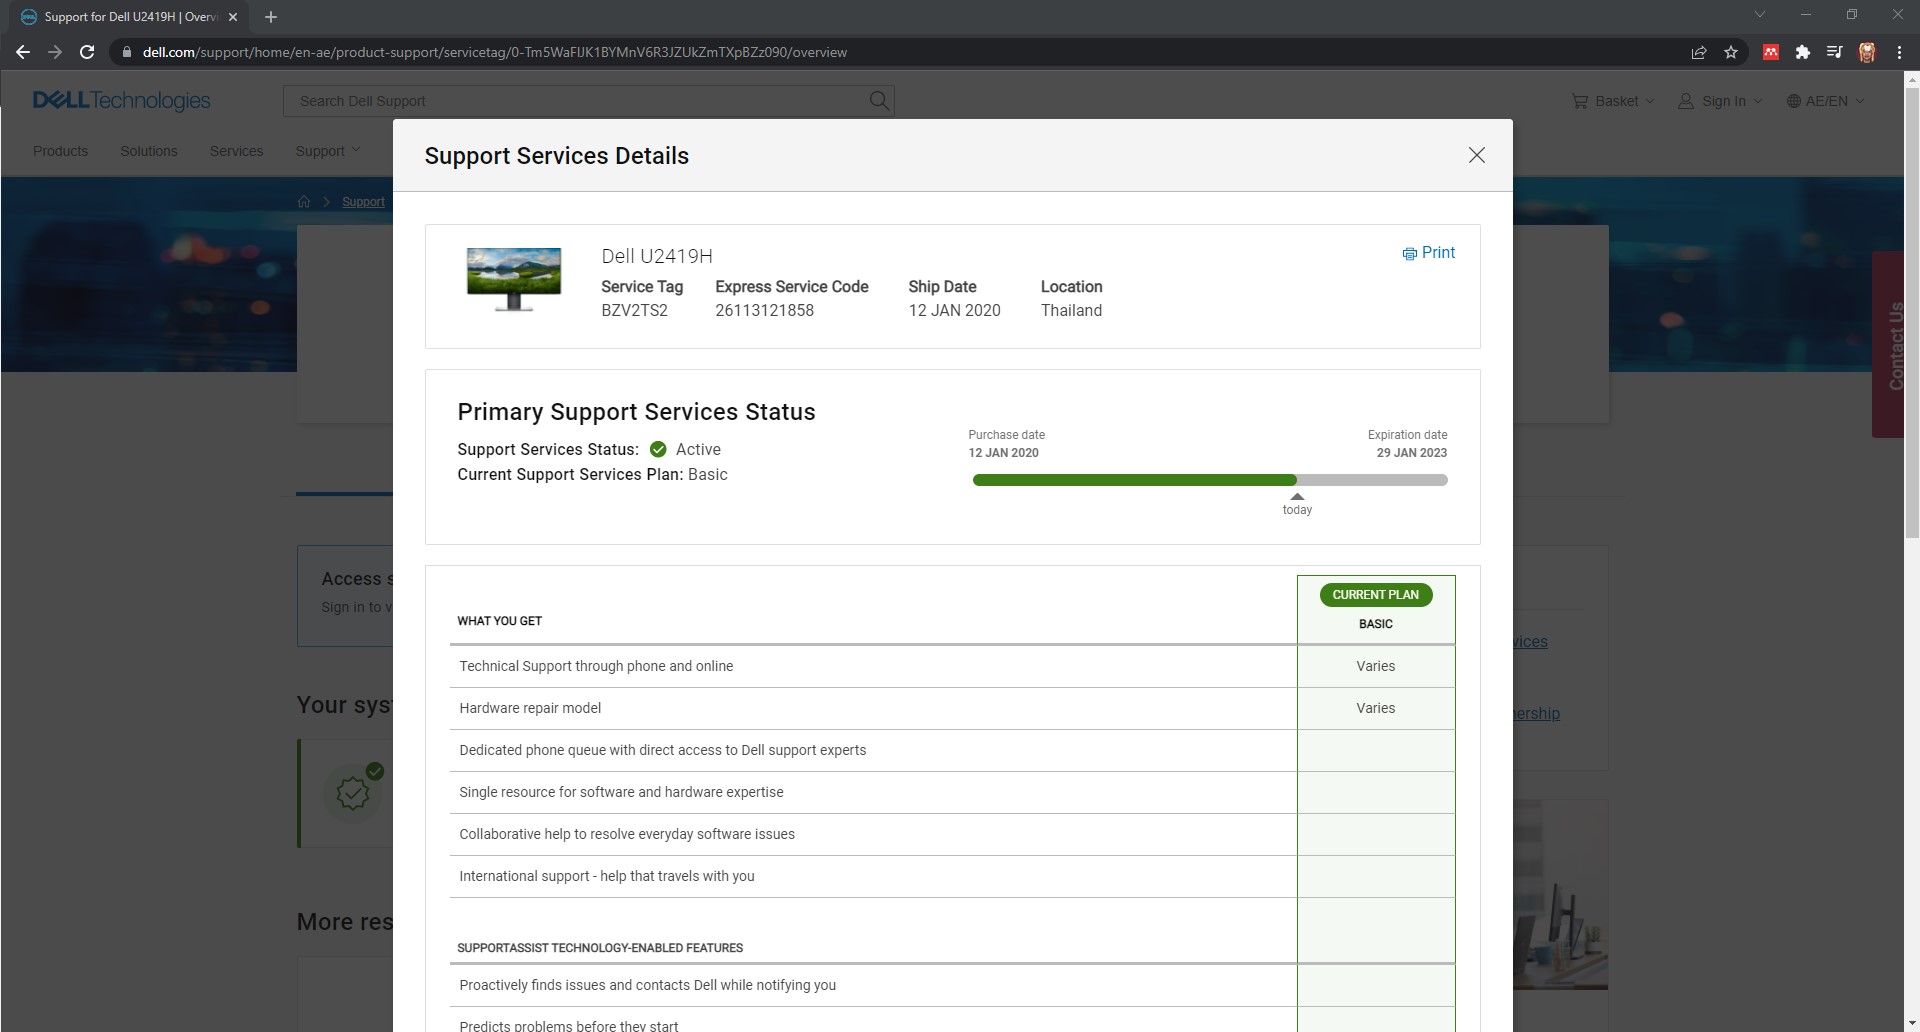This screenshot has width=1920, height=1032.
Task: Click Express Service Code 26113121858
Action: (x=764, y=310)
